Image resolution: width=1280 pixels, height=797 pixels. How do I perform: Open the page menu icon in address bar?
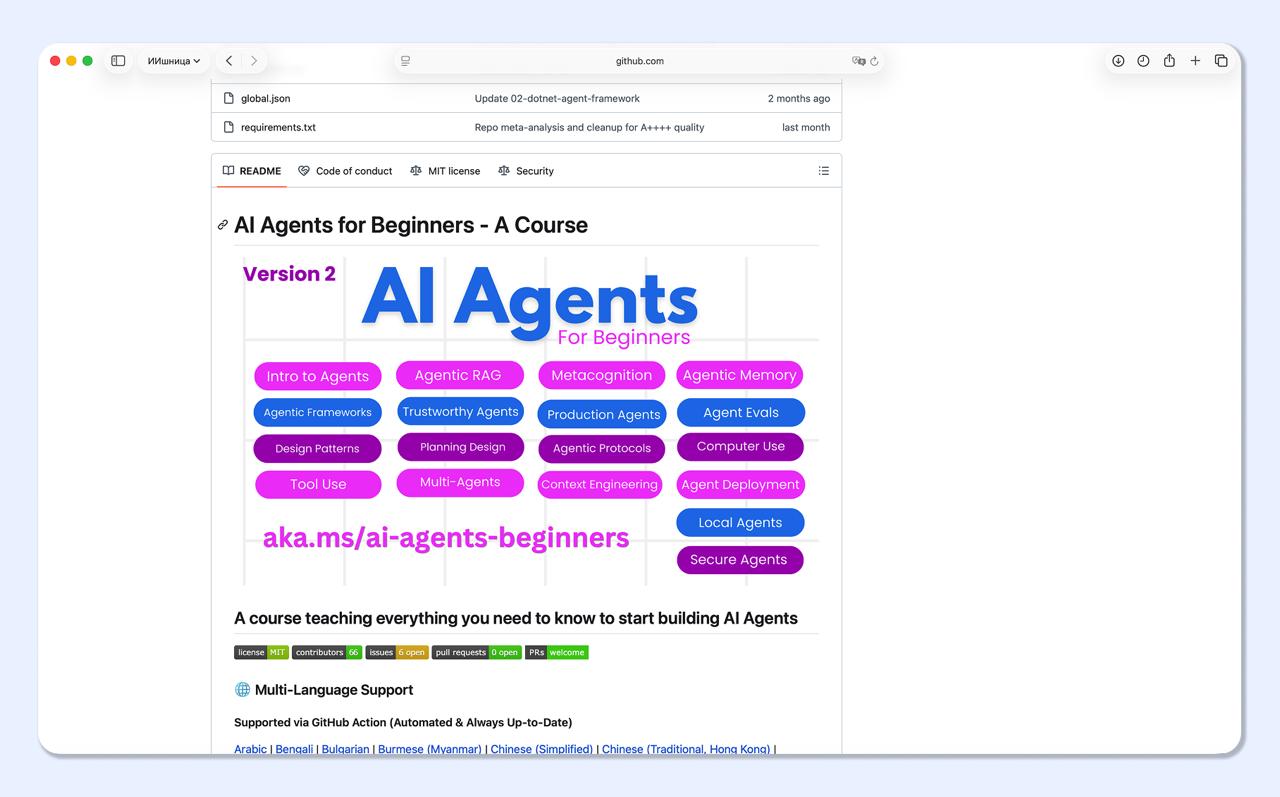[x=405, y=61]
